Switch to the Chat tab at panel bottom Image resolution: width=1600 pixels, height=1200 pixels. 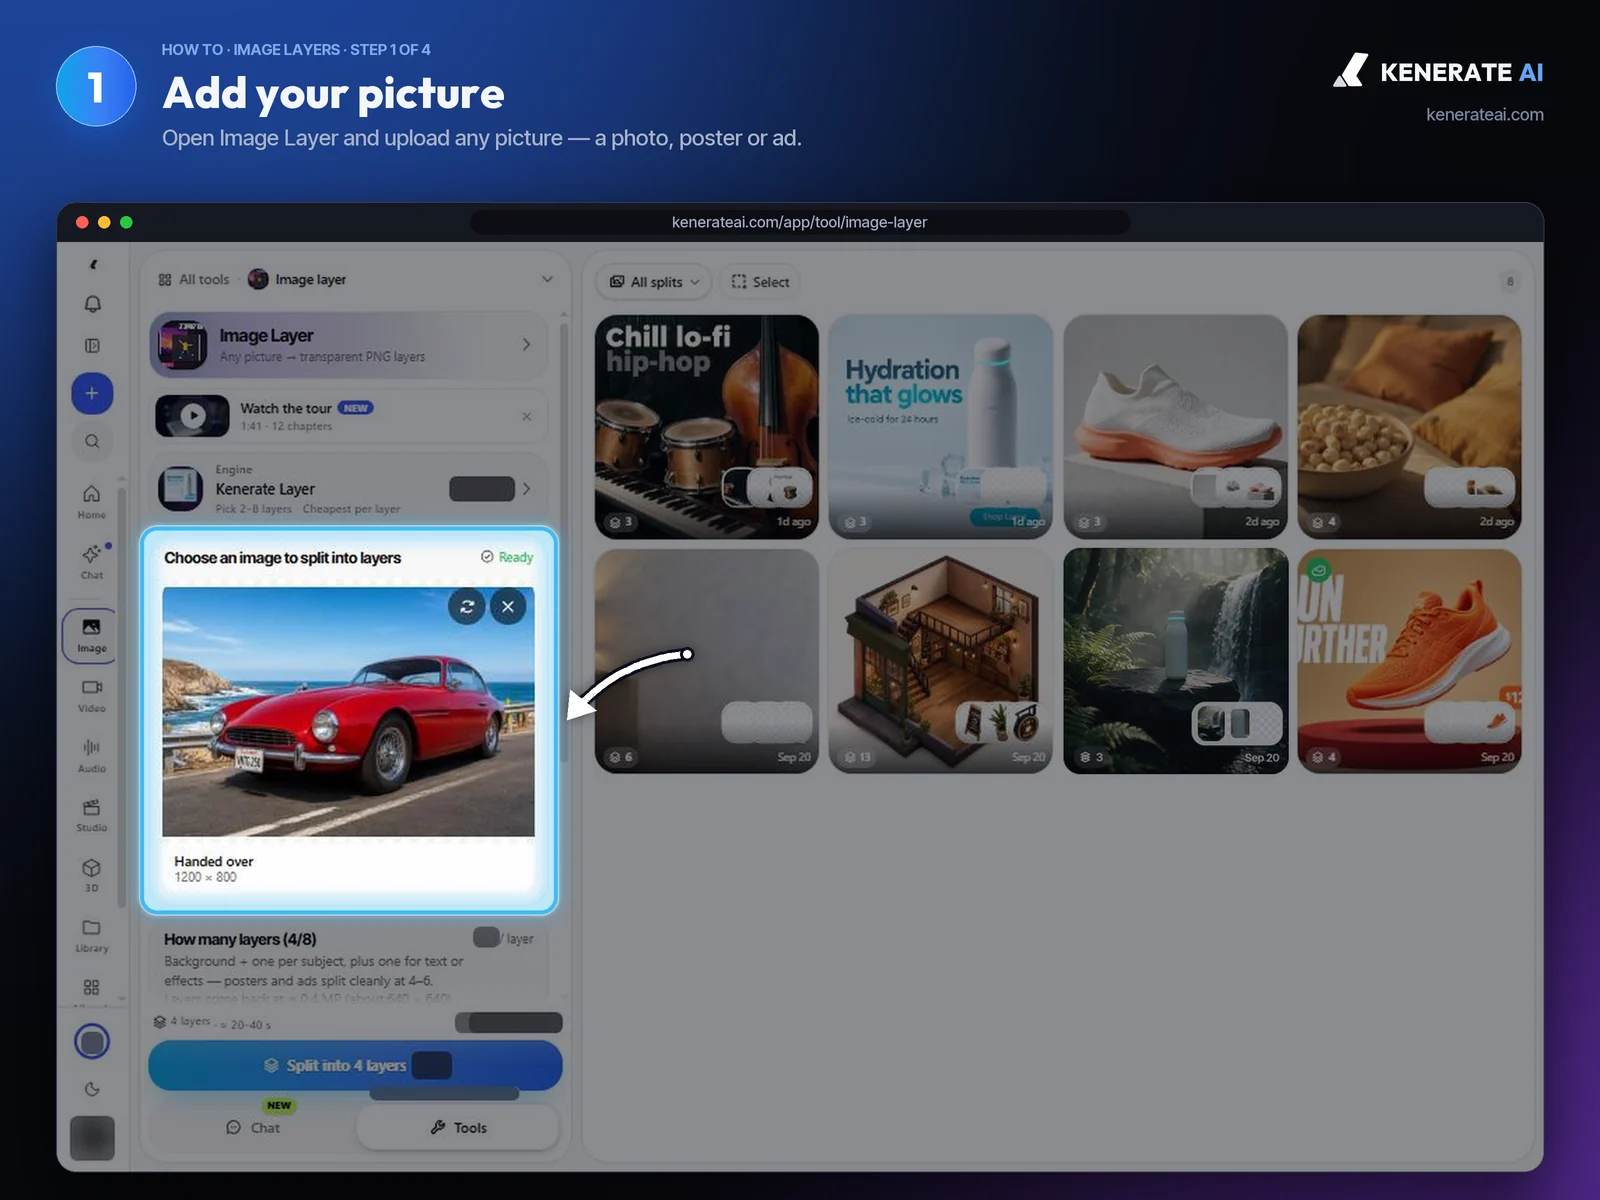253,1127
